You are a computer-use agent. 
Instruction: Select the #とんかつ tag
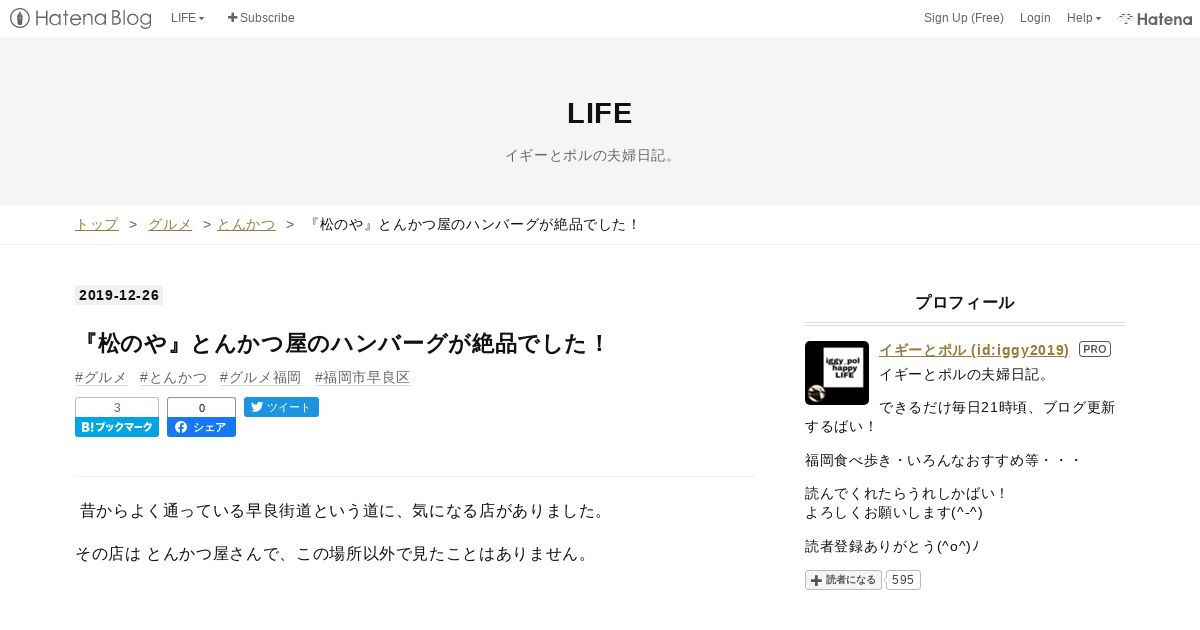(173, 377)
